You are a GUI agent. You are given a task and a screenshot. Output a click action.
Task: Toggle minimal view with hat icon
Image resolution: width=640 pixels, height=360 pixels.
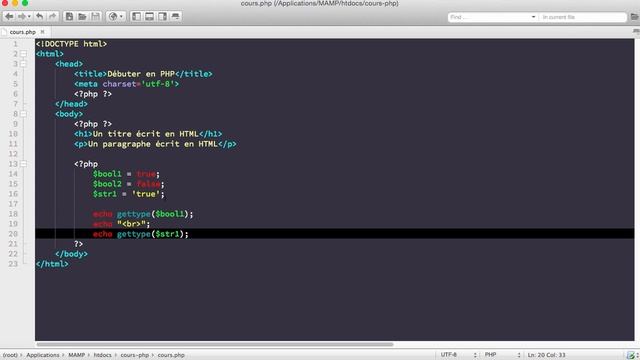tap(176, 16)
